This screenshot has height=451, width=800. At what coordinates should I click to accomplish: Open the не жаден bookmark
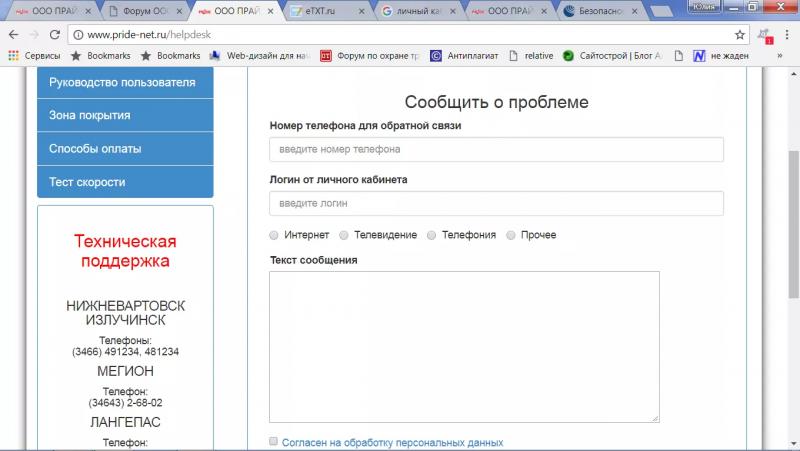[x=721, y=56]
